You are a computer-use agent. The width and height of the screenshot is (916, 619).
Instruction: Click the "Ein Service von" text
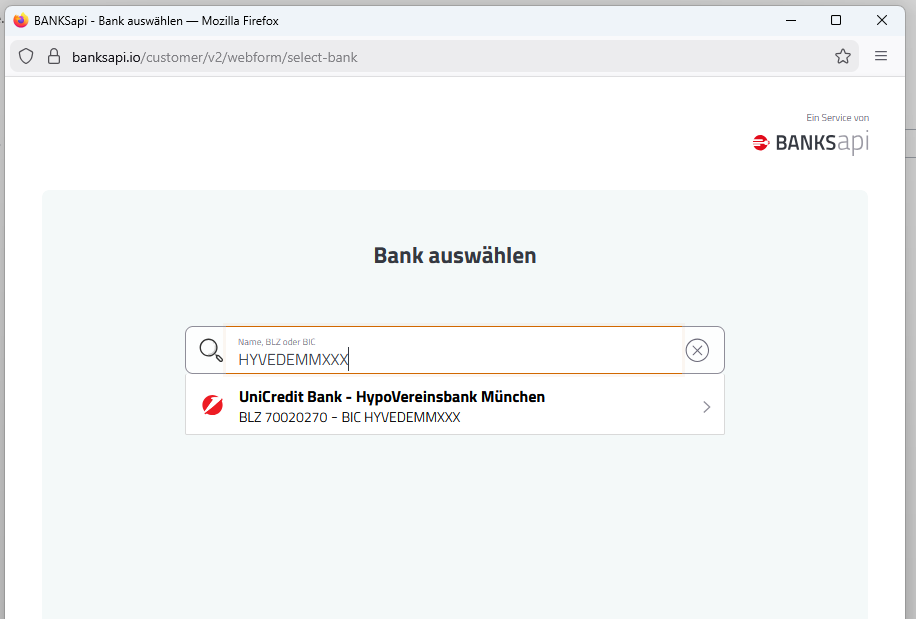click(837, 118)
